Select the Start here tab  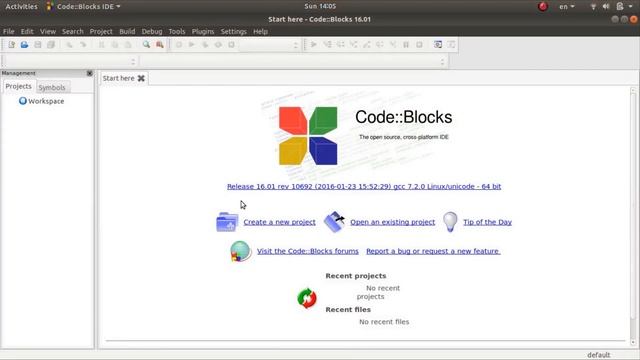[x=118, y=78]
